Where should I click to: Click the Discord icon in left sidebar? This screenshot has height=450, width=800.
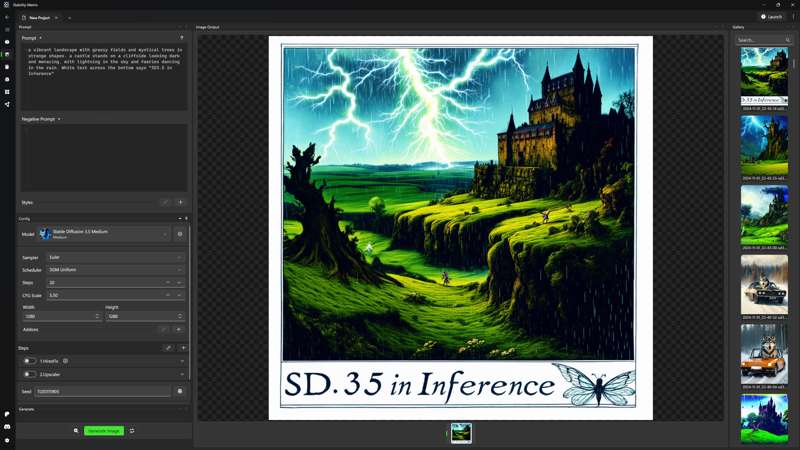(x=7, y=427)
